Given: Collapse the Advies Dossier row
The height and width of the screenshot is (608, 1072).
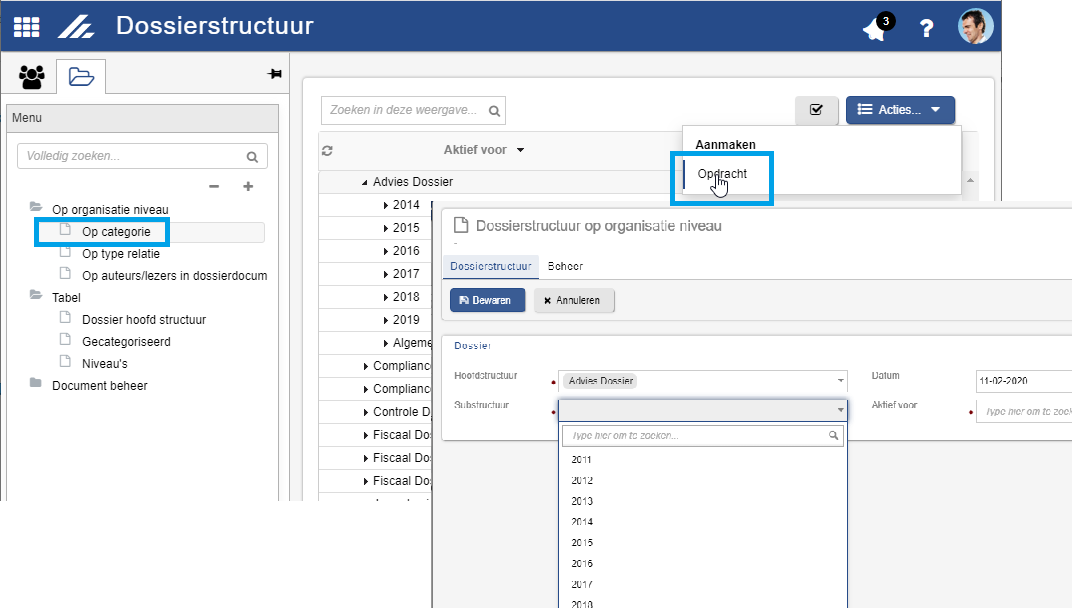Looking at the screenshot, I should (x=364, y=182).
